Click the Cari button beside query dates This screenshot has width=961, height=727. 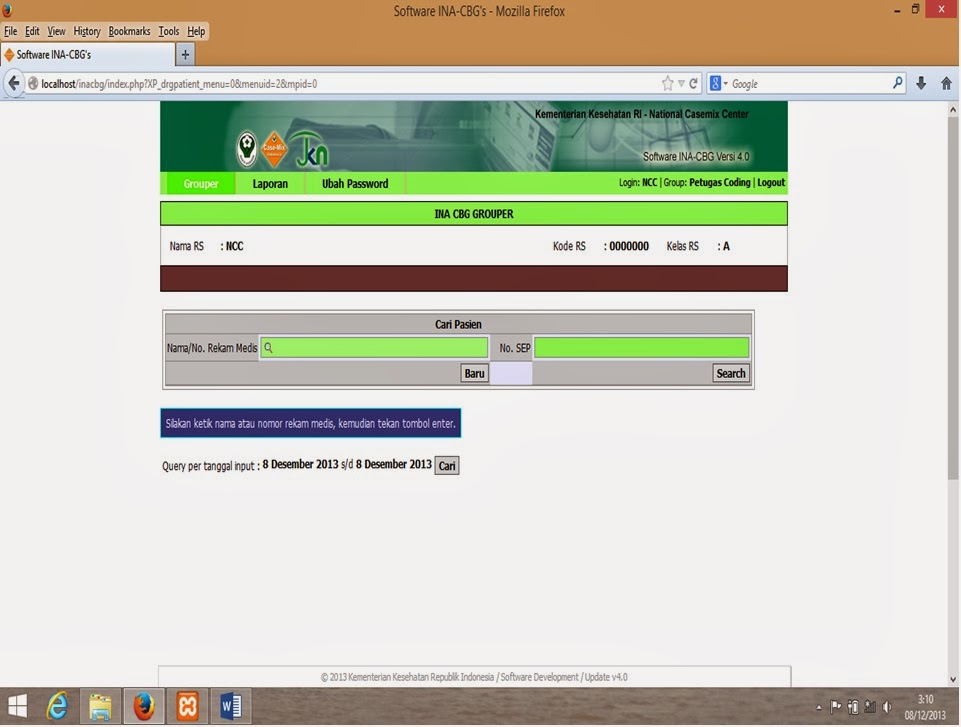click(446, 465)
